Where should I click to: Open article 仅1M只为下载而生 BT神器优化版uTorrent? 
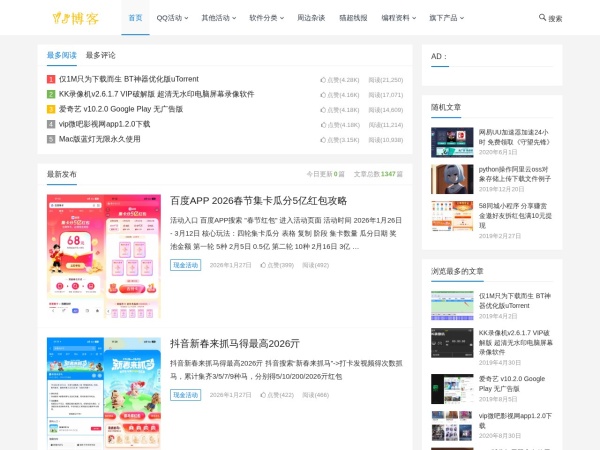coord(129,79)
